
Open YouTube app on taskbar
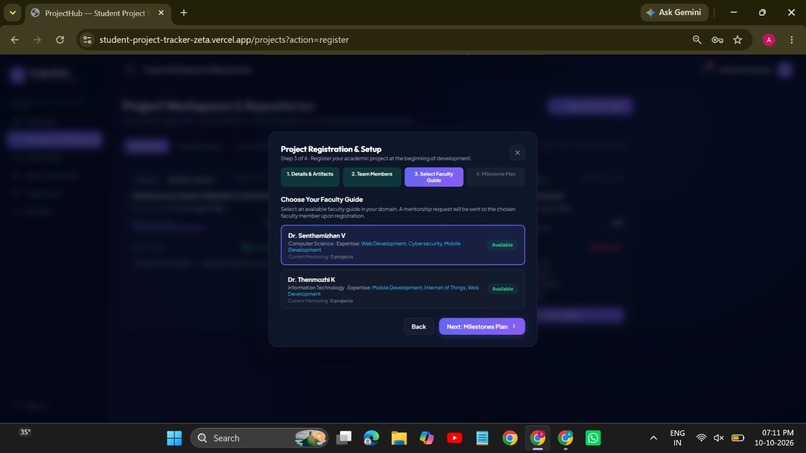tap(454, 438)
